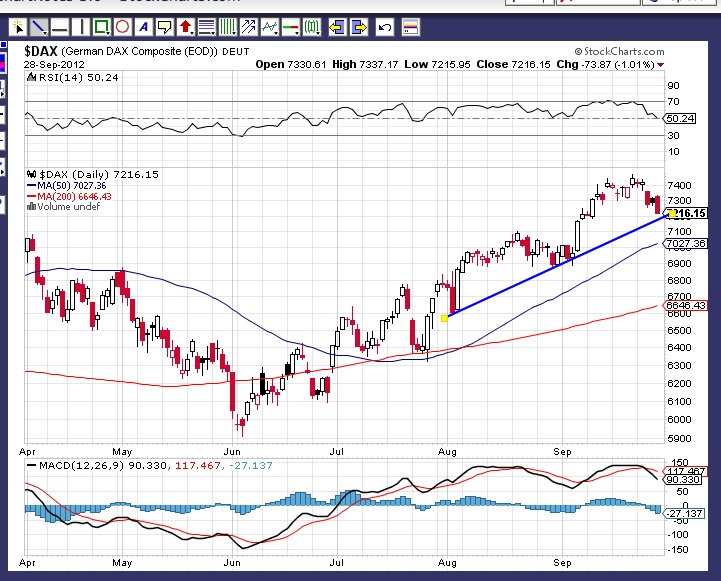Select the green rectangle shape tool
The width and height of the screenshot is (721, 581).
[x=102, y=27]
